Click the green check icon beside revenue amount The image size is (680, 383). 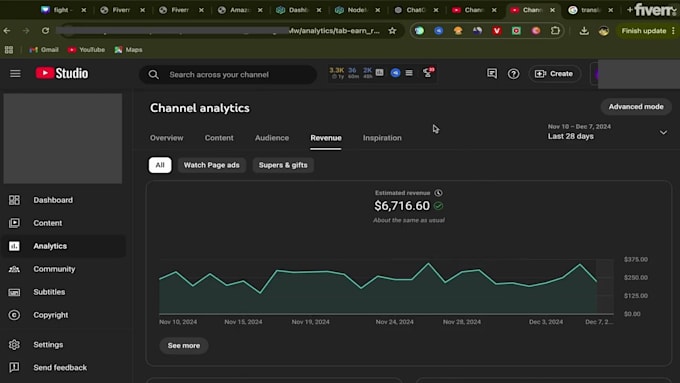coord(438,206)
